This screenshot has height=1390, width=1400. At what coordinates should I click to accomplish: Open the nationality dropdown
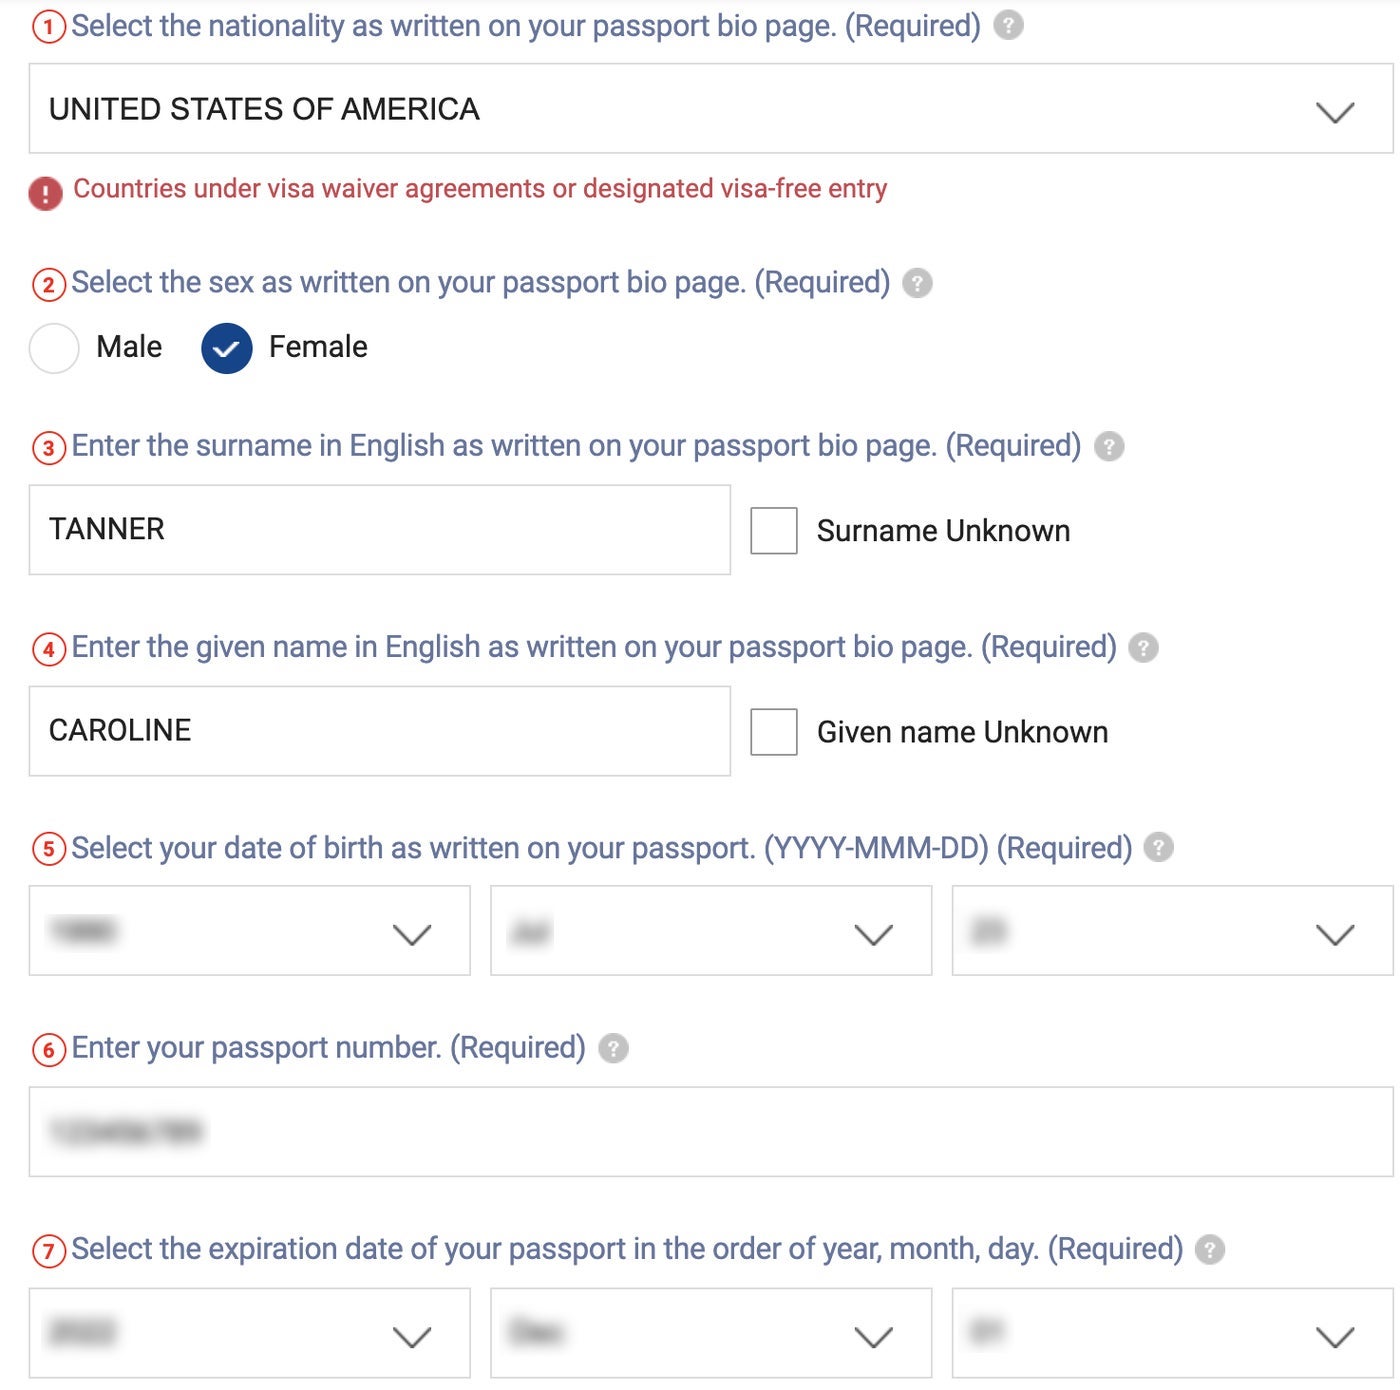[x=710, y=109]
